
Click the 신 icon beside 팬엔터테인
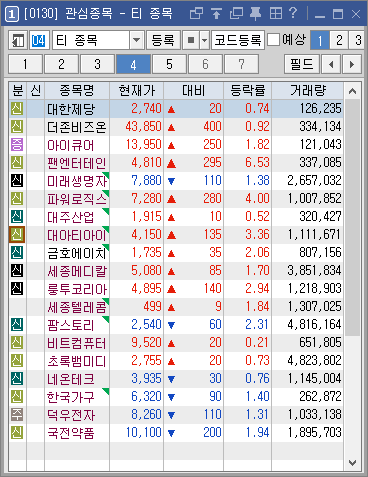pyautogui.click(x=17, y=163)
